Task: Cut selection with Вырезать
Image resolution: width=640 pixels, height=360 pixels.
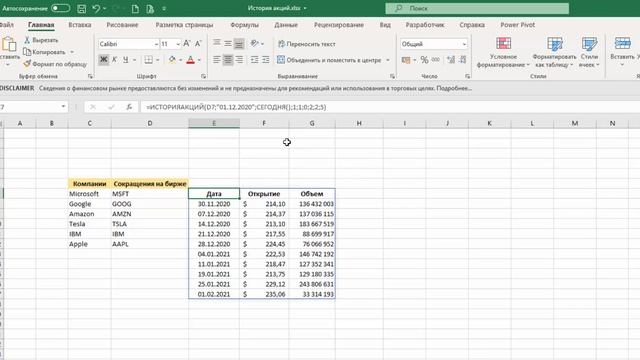Action: tap(41, 40)
